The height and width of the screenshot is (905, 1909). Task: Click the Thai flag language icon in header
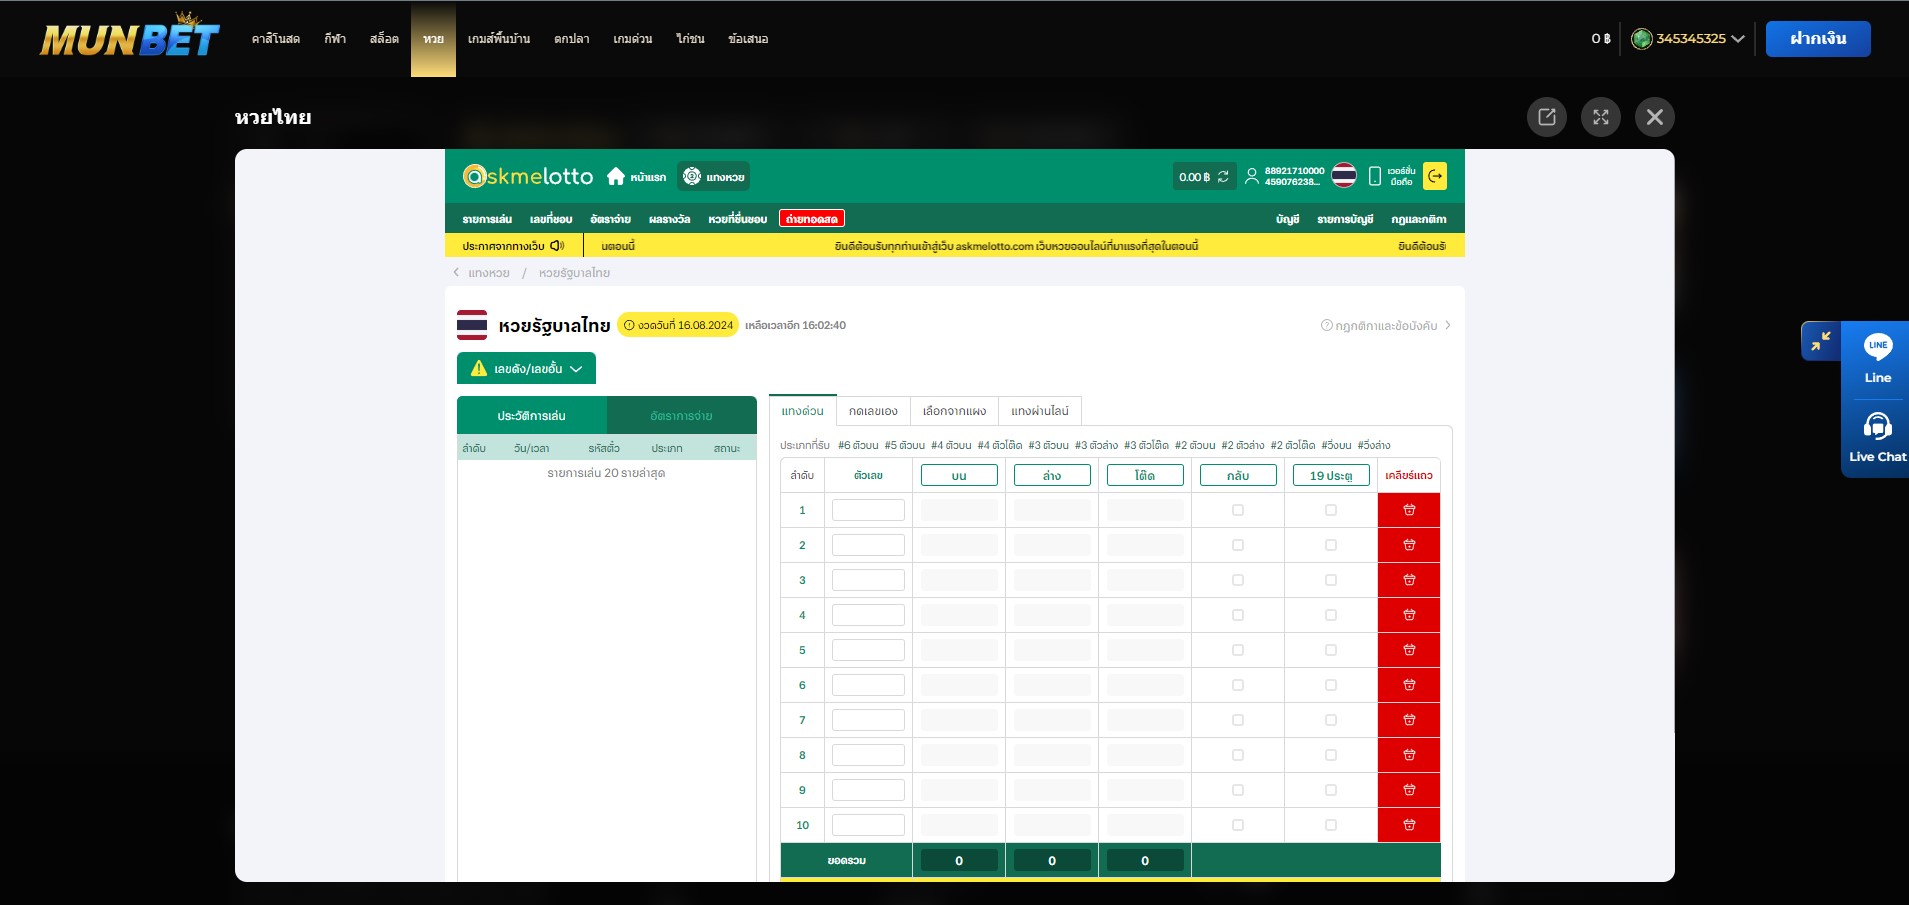tap(1344, 176)
